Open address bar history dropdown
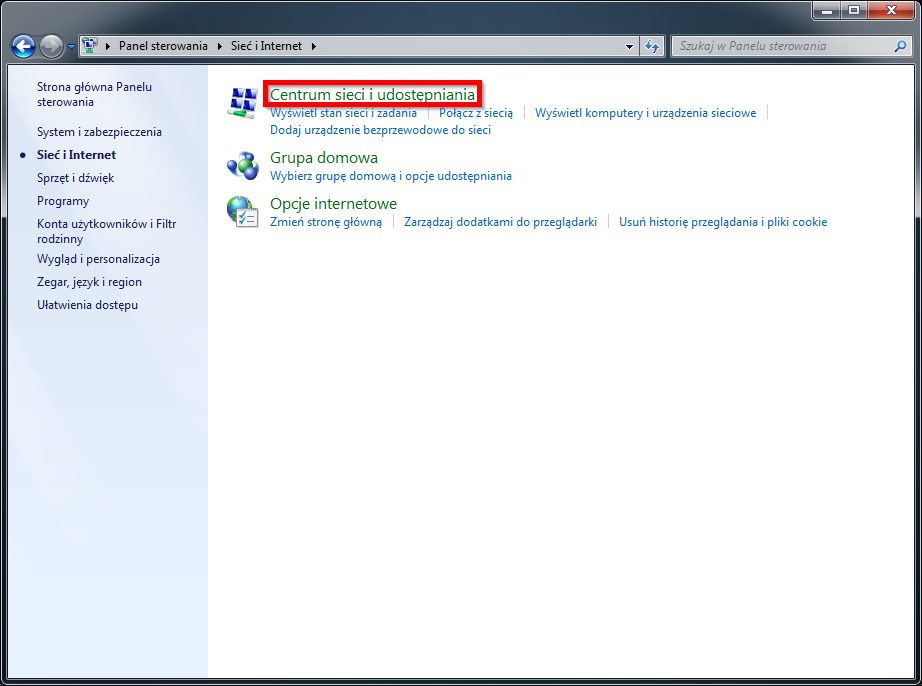 [629, 46]
